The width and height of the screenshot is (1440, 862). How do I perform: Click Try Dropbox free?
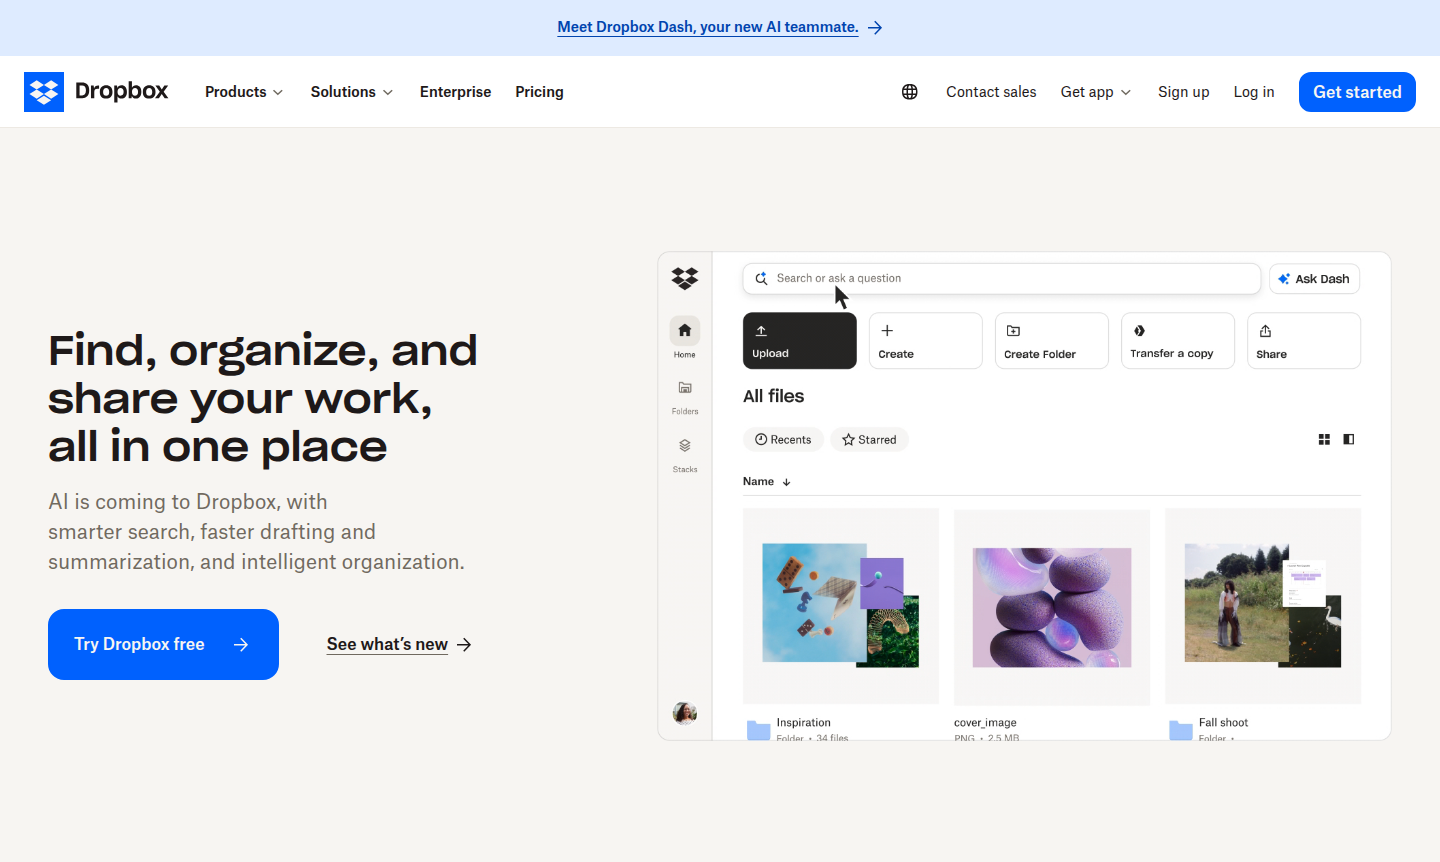pos(163,644)
